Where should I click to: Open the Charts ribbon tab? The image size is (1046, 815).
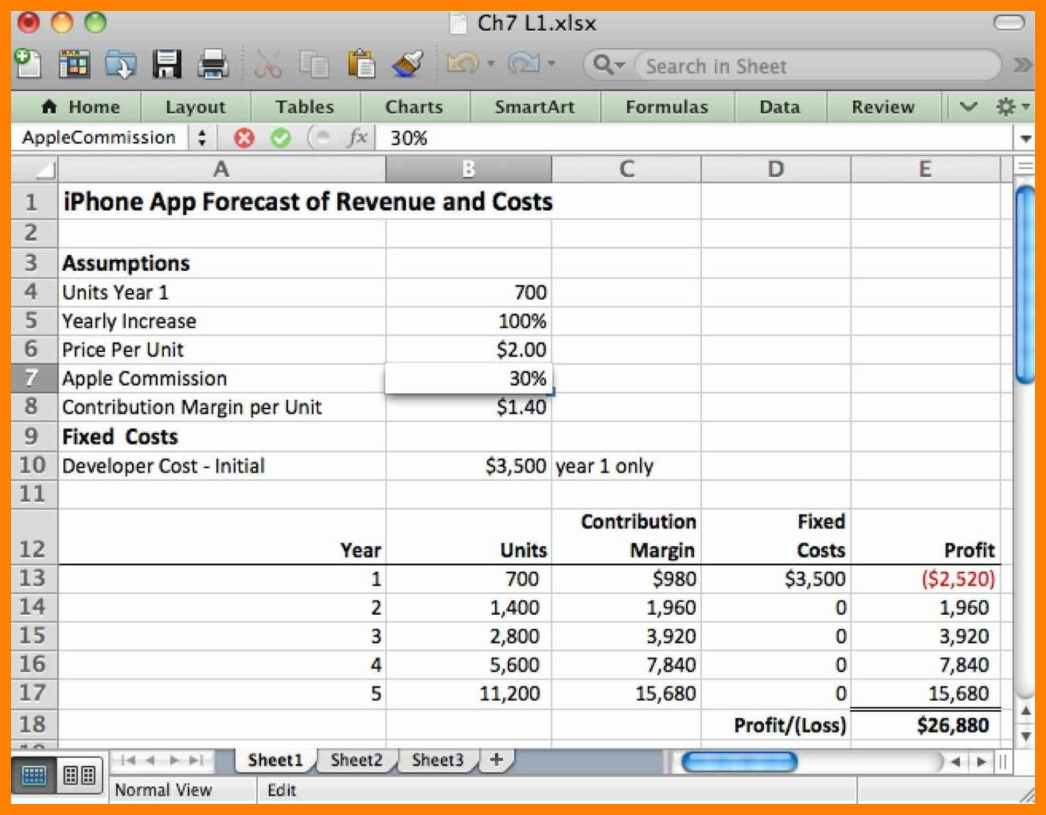(414, 107)
